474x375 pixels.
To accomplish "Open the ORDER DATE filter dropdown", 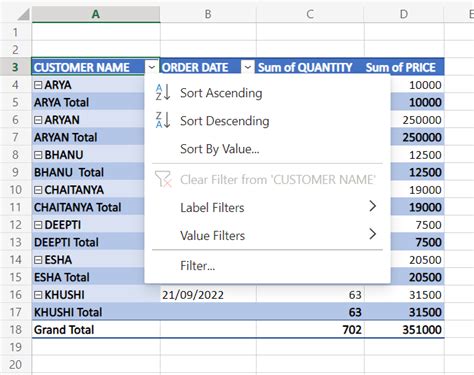I will pyautogui.click(x=248, y=67).
